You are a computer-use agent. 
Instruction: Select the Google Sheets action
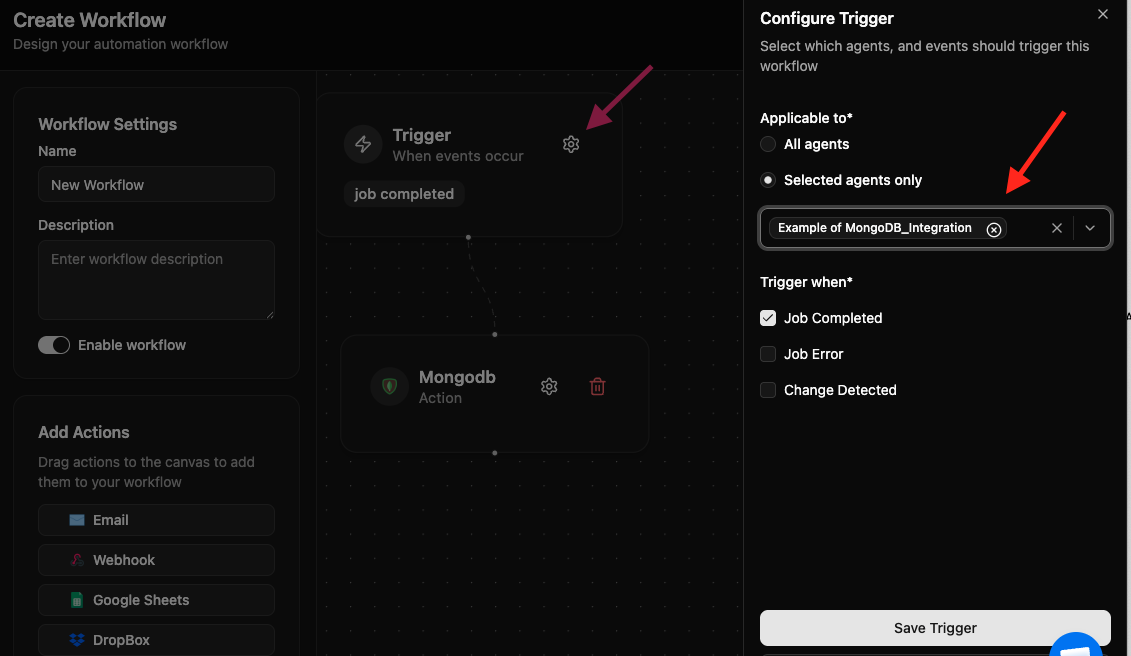[156, 600]
